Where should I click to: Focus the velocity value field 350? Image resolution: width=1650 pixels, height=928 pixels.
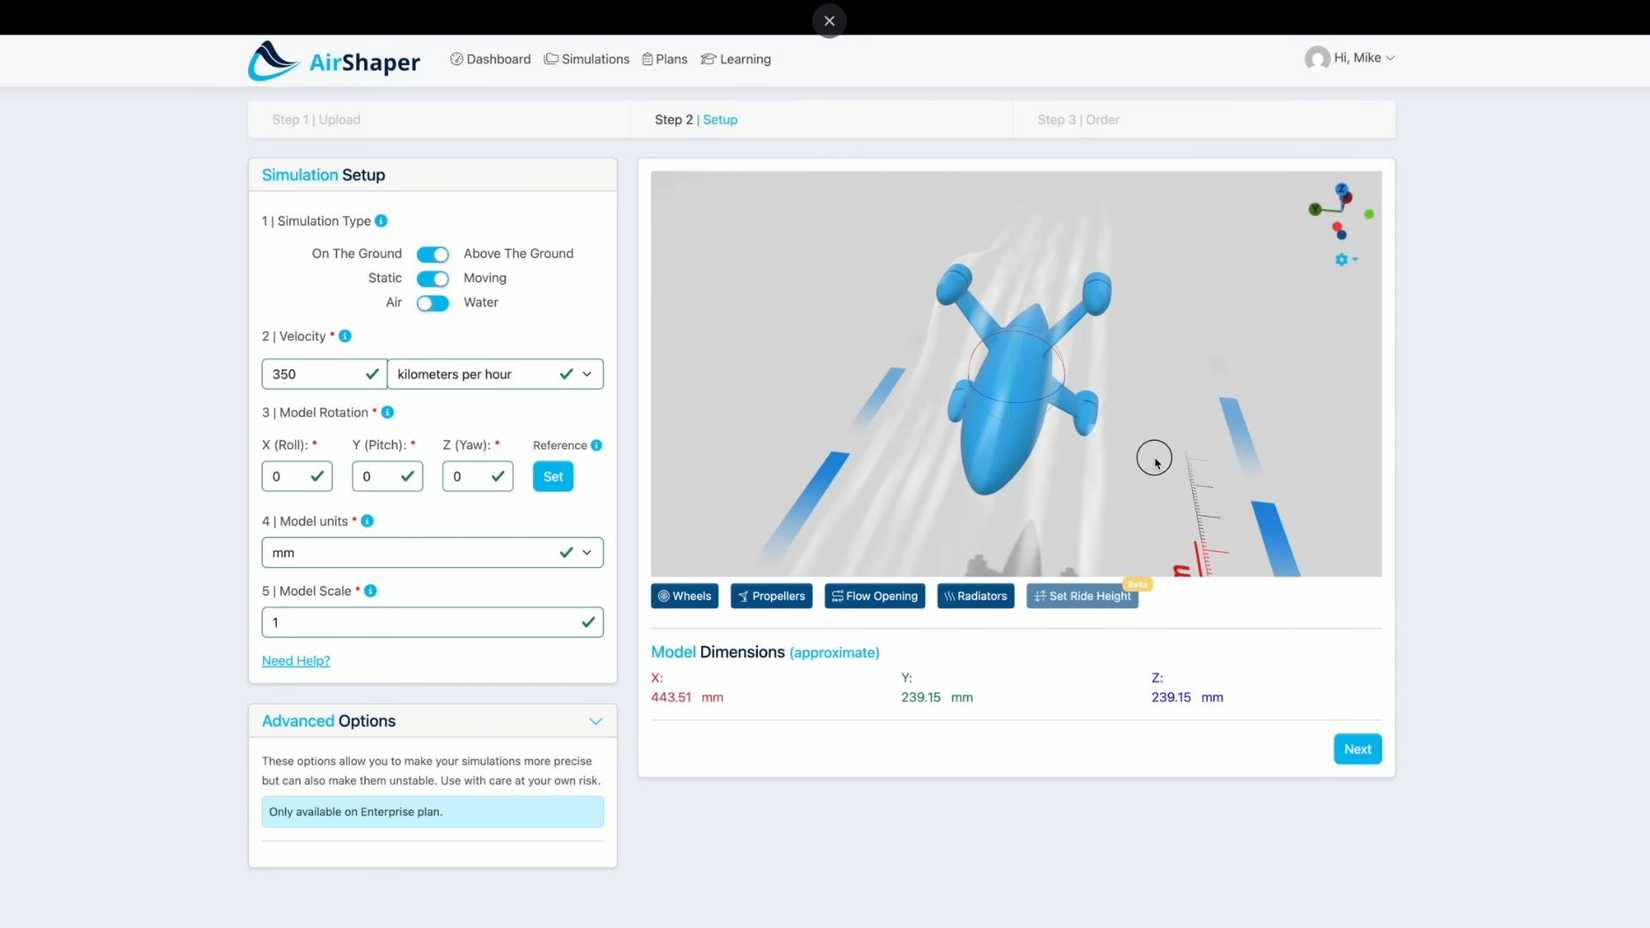click(x=324, y=374)
